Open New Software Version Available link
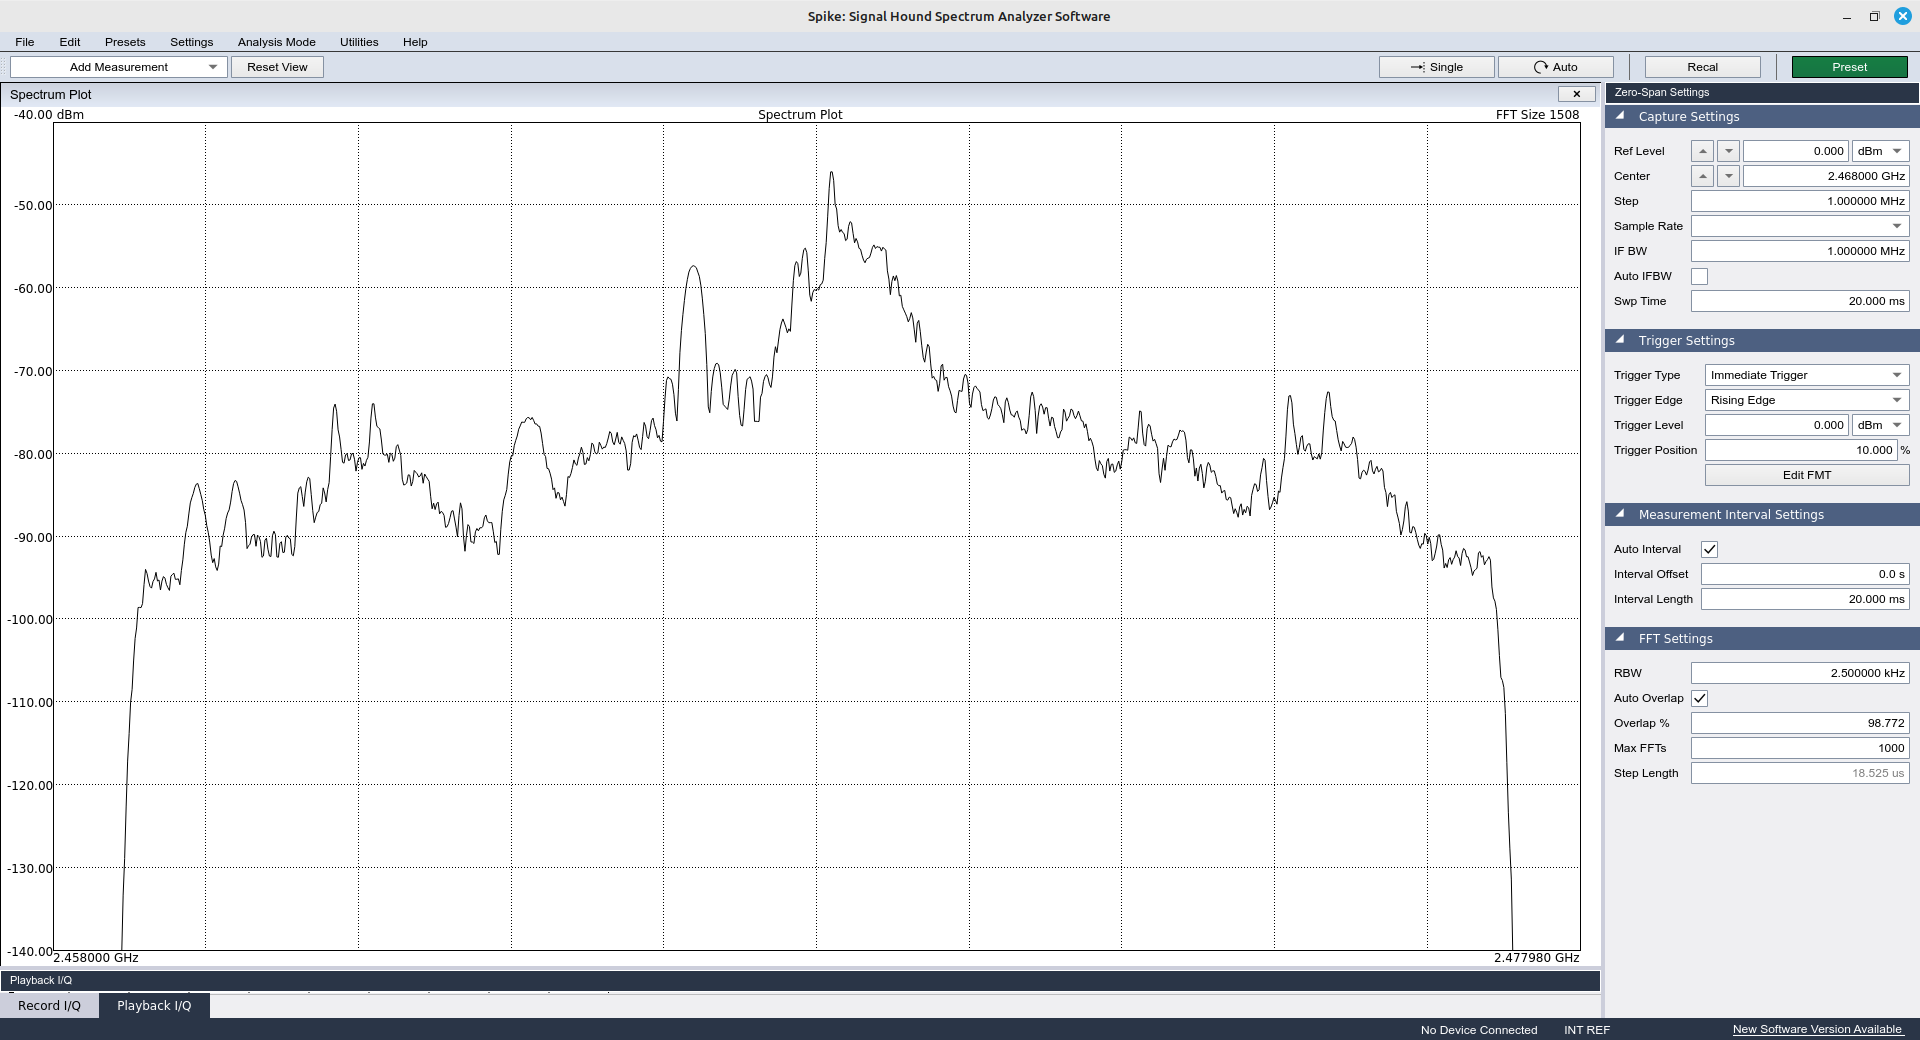The width and height of the screenshot is (1920, 1040). (1817, 1029)
